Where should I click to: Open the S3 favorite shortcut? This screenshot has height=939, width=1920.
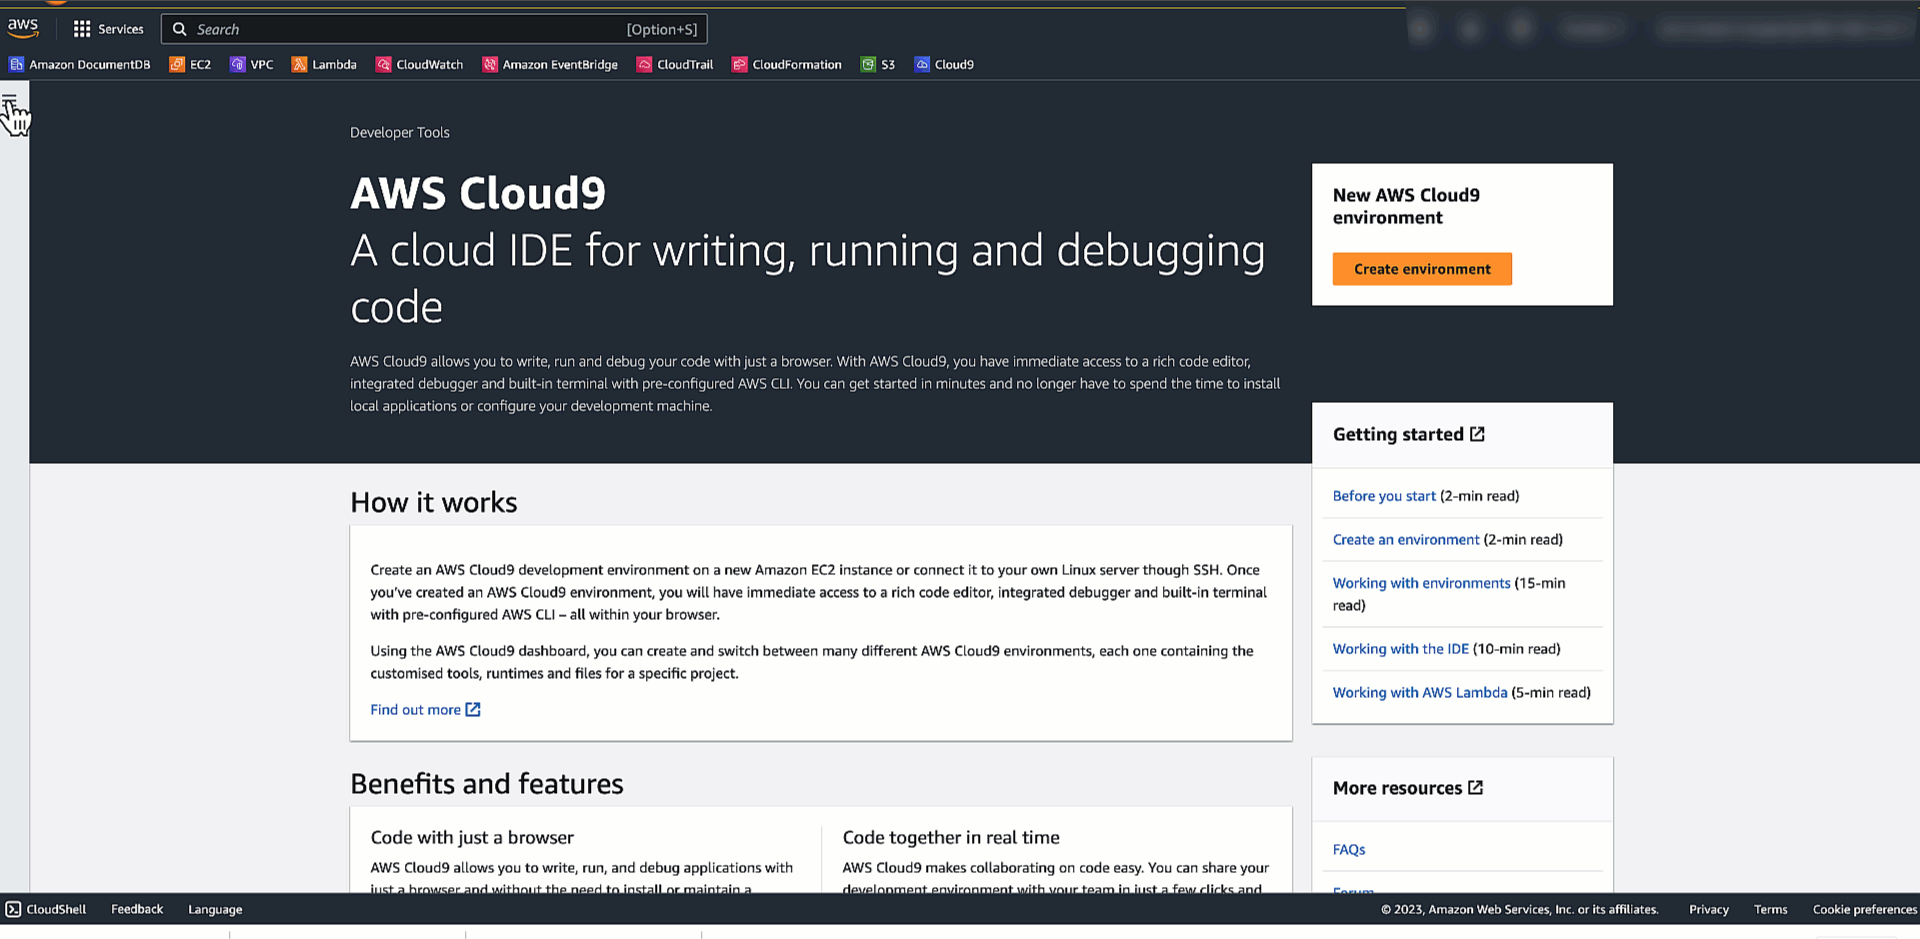point(878,64)
